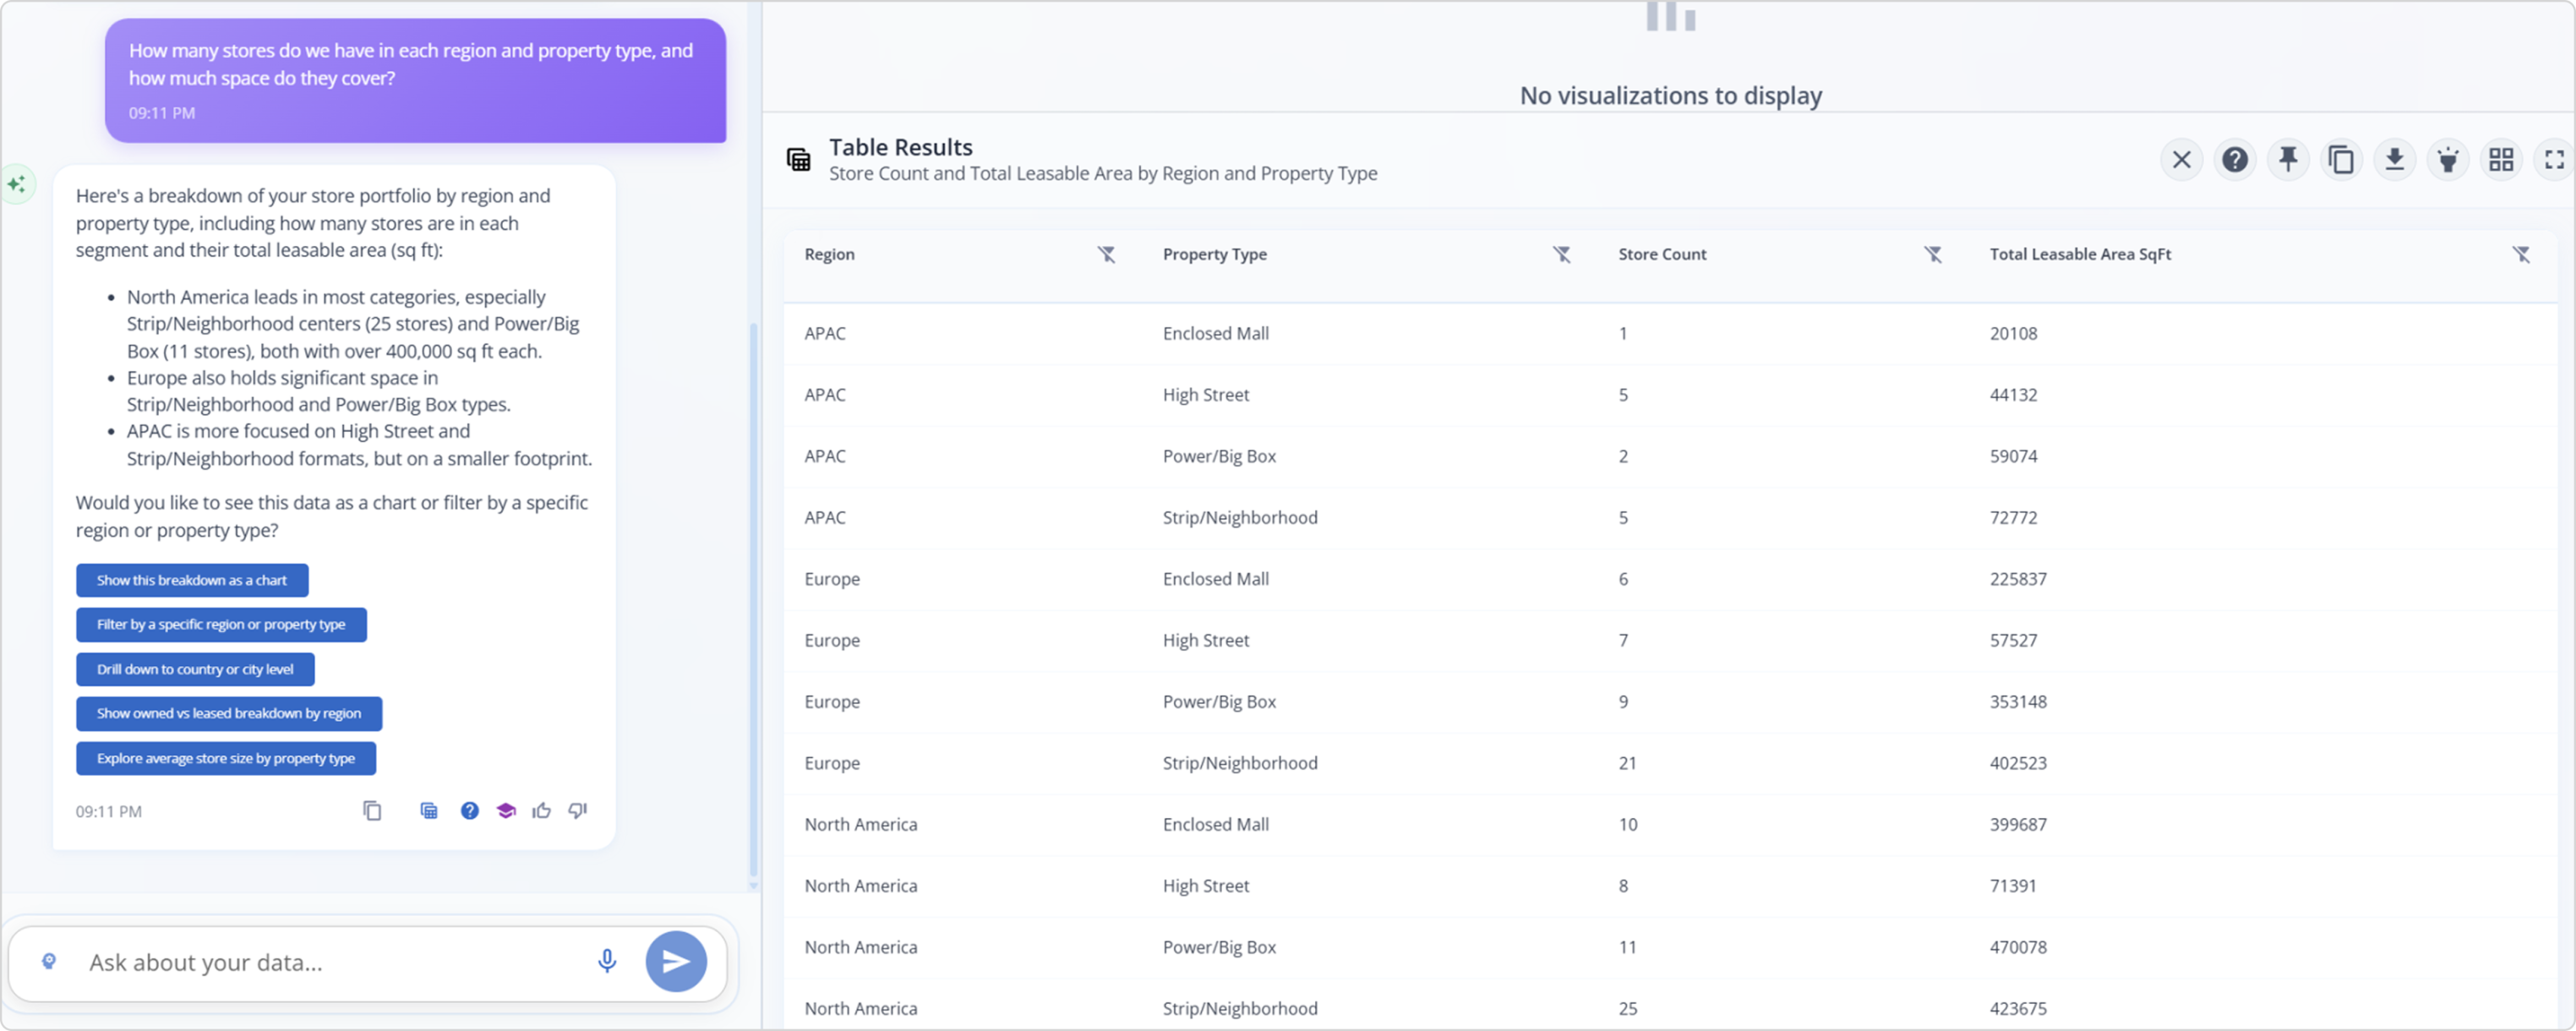Click 'Drill down to country or city level'
The image size is (2576, 1031).
click(195, 669)
